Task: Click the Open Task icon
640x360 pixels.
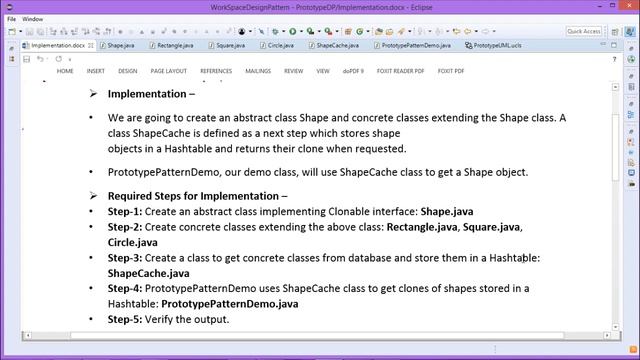Action: point(389,31)
